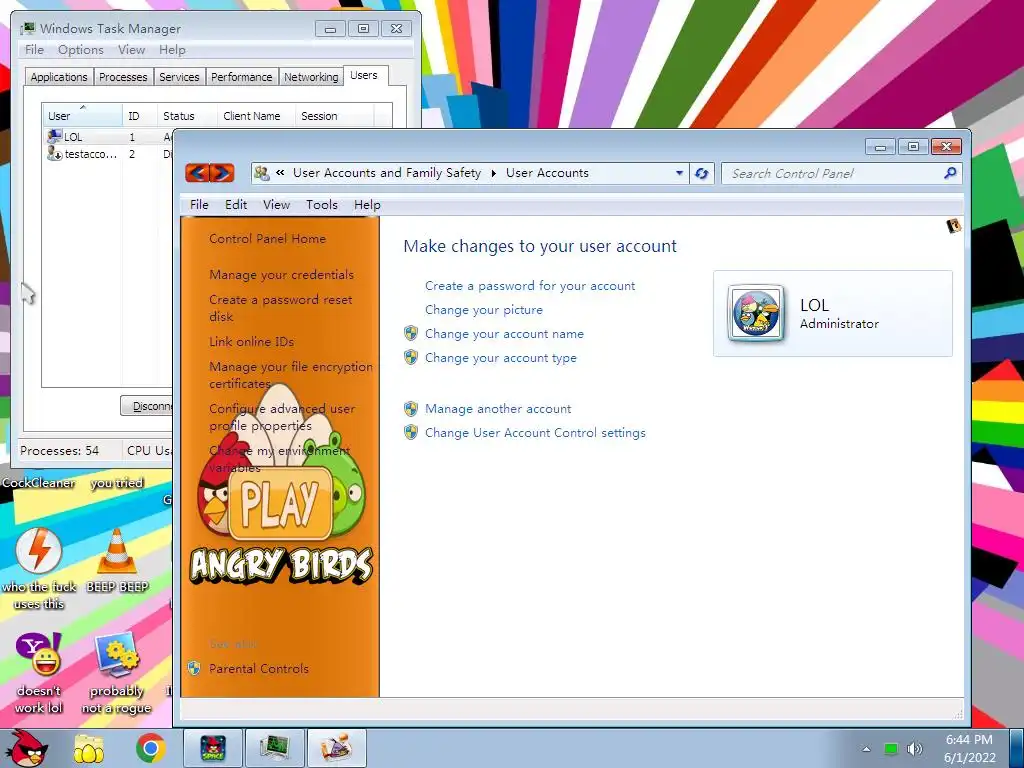The height and width of the screenshot is (768, 1024).
Task: Switch to the Performance tab in Task Manager
Action: click(242, 77)
